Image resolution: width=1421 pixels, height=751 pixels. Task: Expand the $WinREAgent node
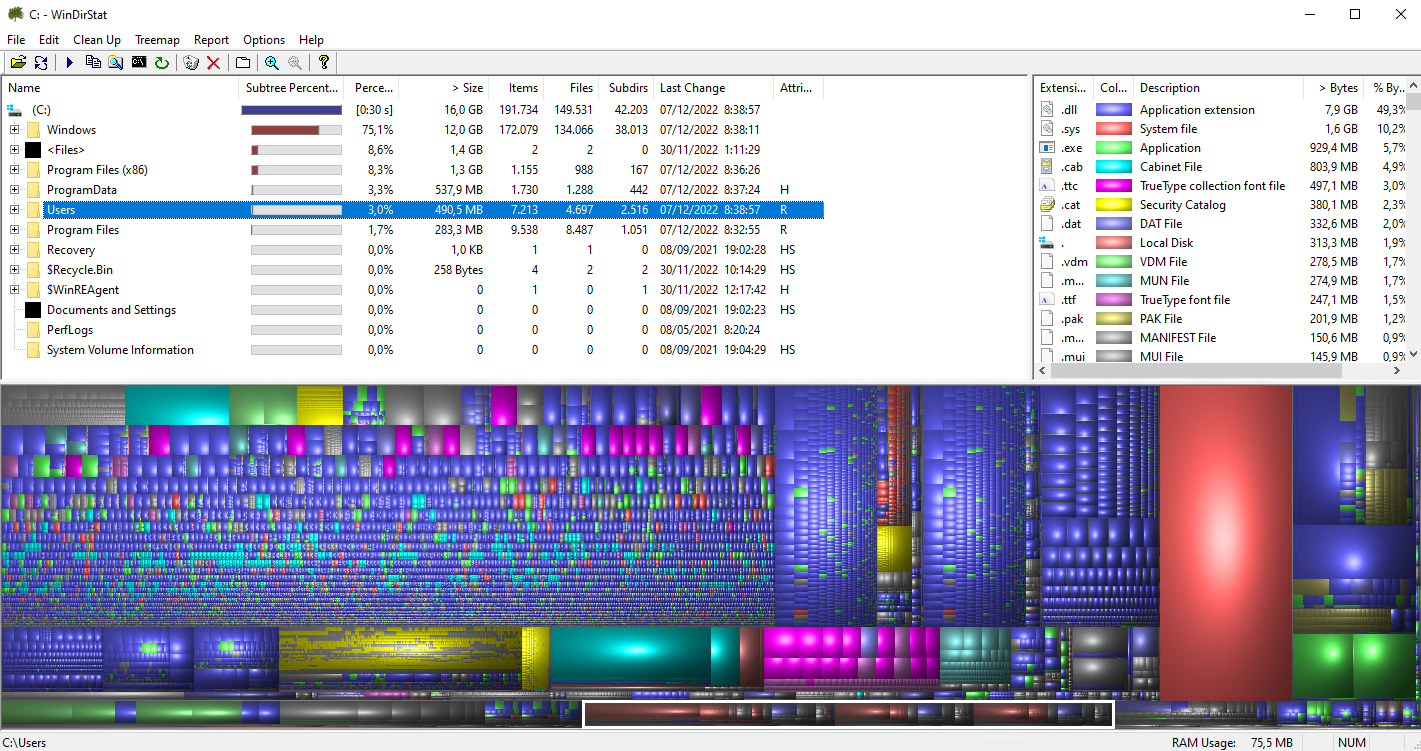pyautogui.click(x=14, y=289)
